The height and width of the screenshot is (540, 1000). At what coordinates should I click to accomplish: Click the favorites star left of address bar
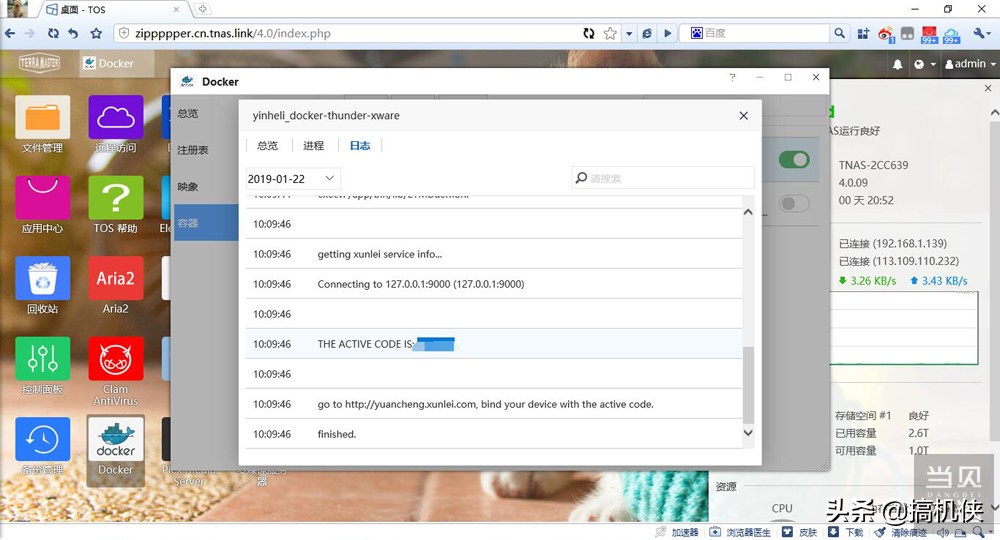(96, 33)
